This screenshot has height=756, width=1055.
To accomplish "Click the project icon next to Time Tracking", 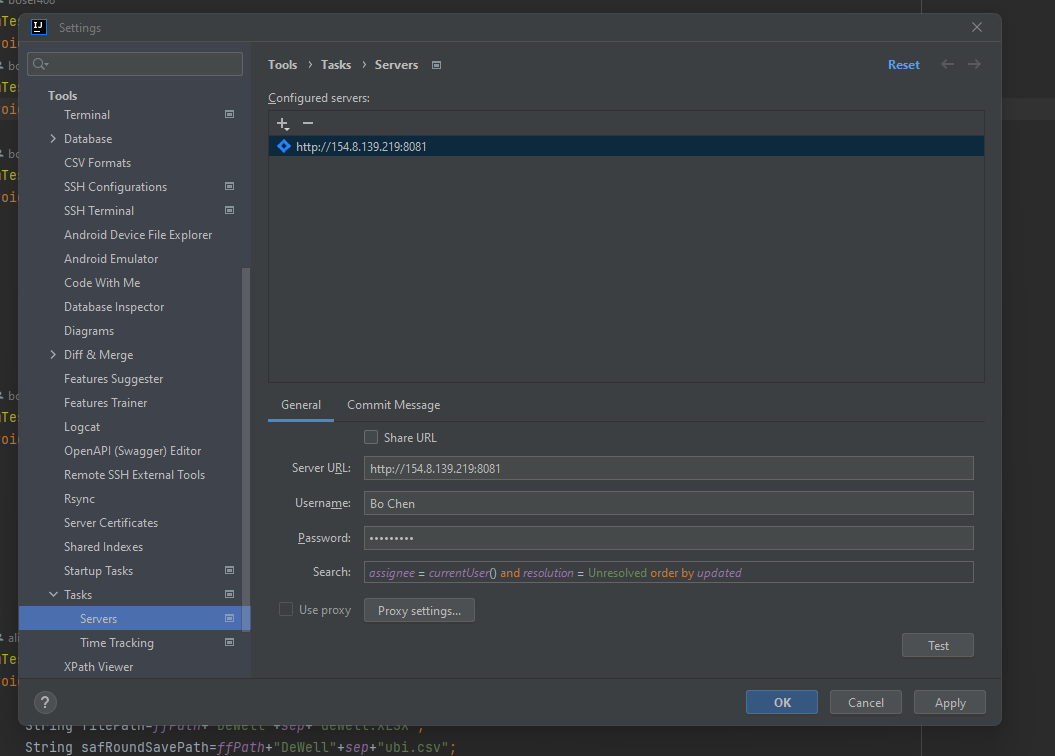I will 229,642.
